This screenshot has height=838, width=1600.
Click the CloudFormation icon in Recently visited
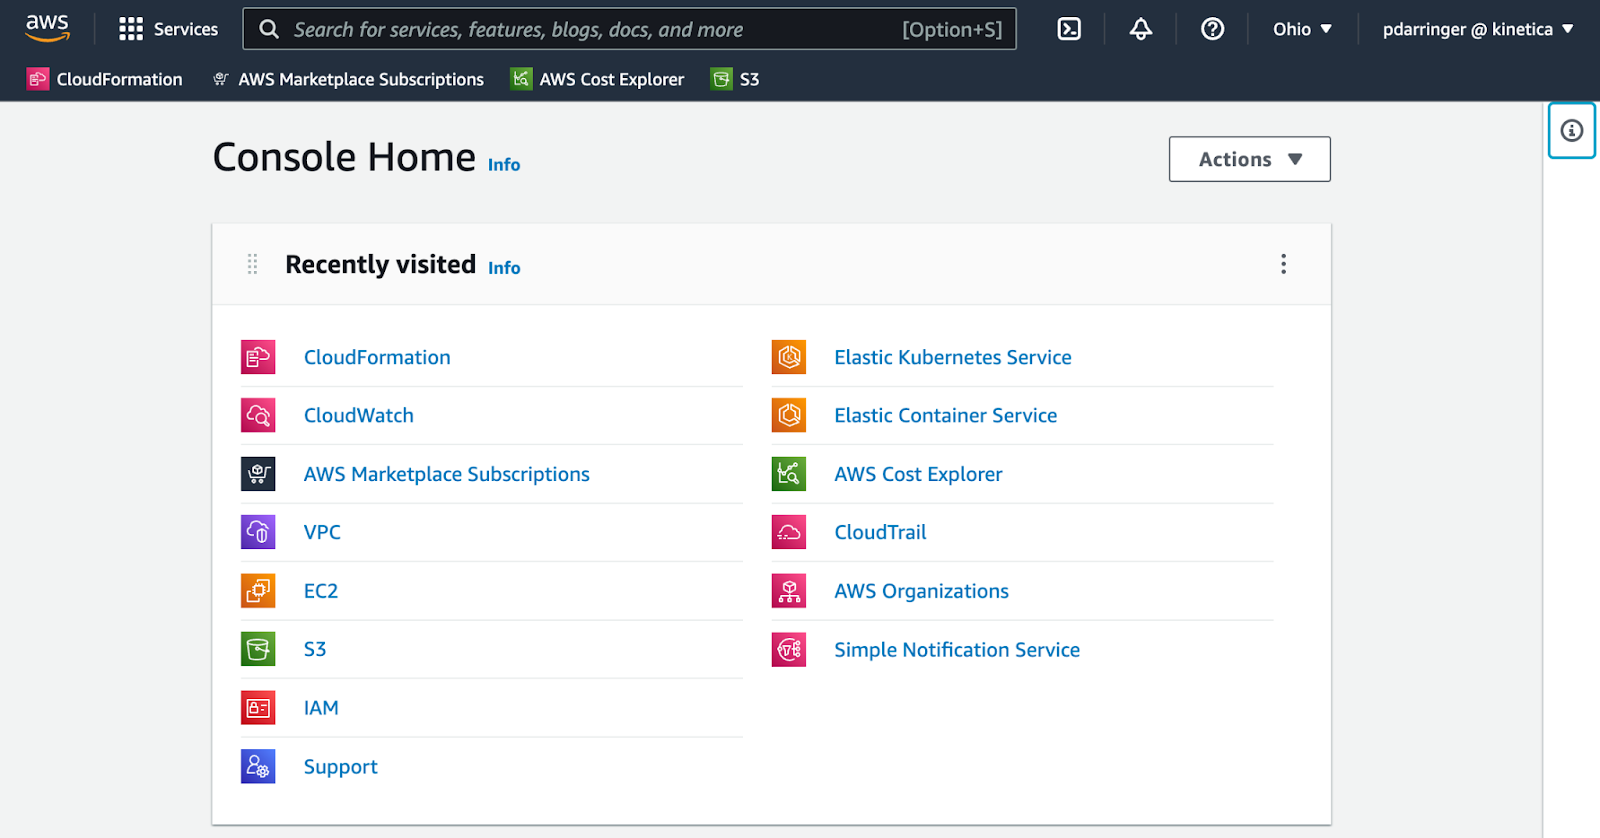click(x=258, y=357)
